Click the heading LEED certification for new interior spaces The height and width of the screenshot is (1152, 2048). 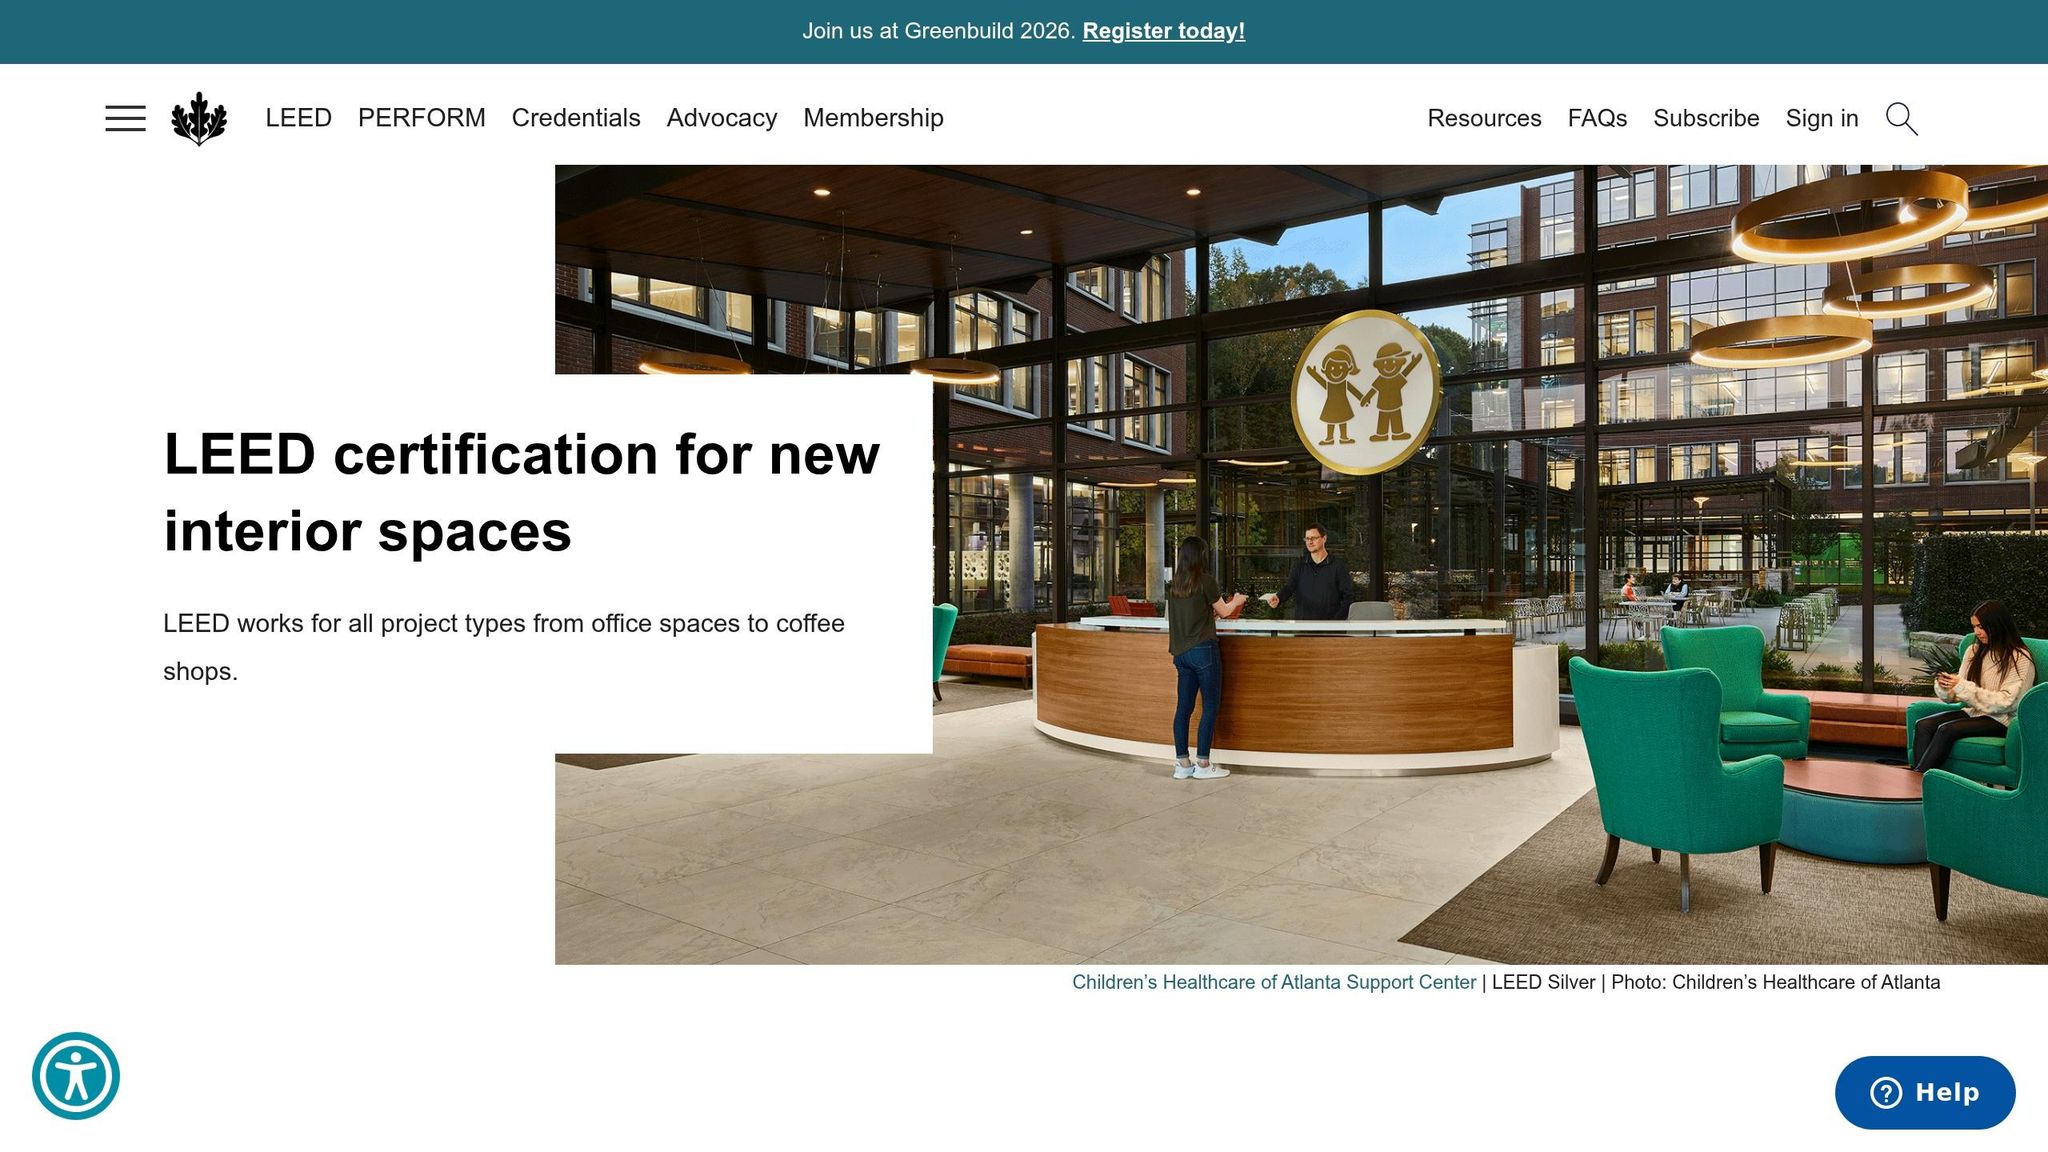click(x=522, y=492)
